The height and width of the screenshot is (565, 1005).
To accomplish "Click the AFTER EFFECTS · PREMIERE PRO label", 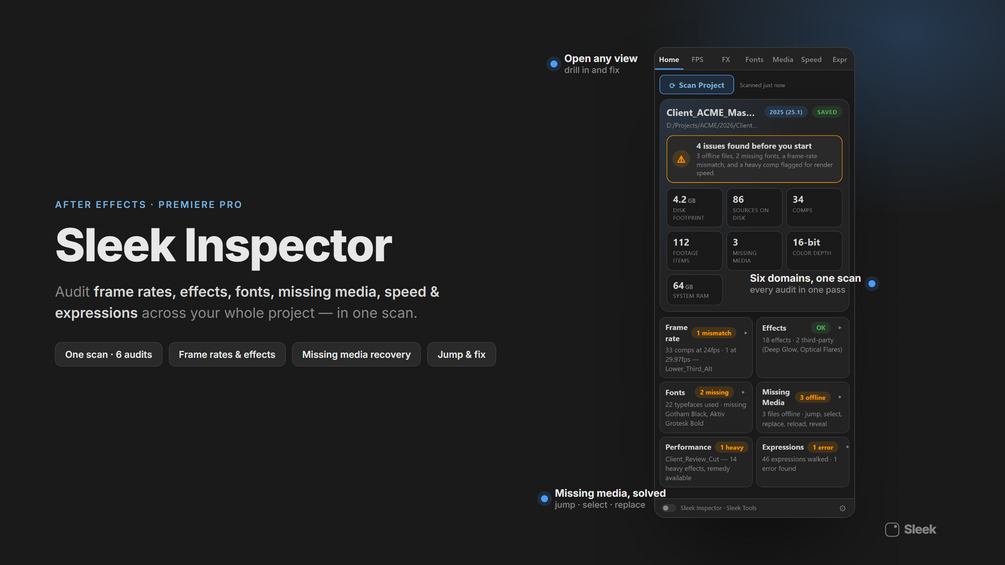I will coord(149,205).
